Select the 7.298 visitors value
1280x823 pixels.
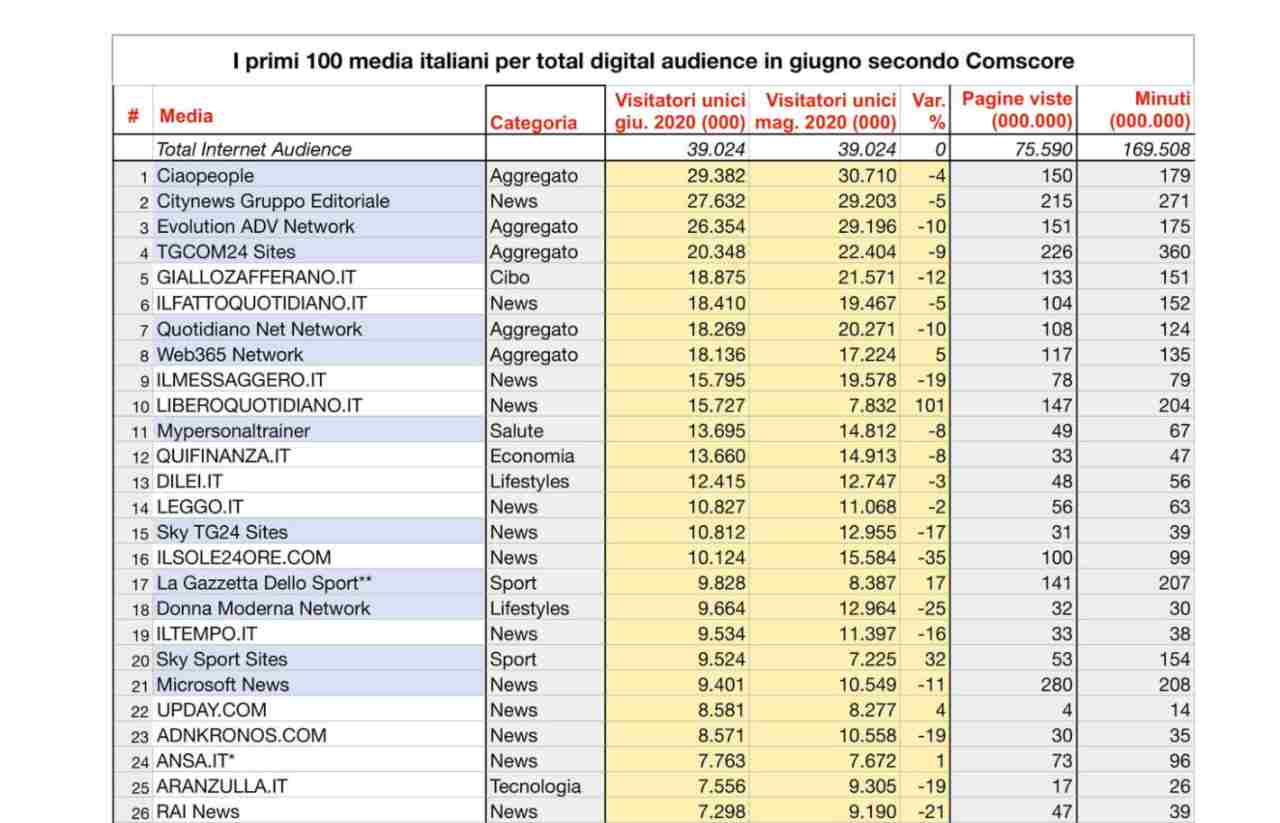coord(721,812)
